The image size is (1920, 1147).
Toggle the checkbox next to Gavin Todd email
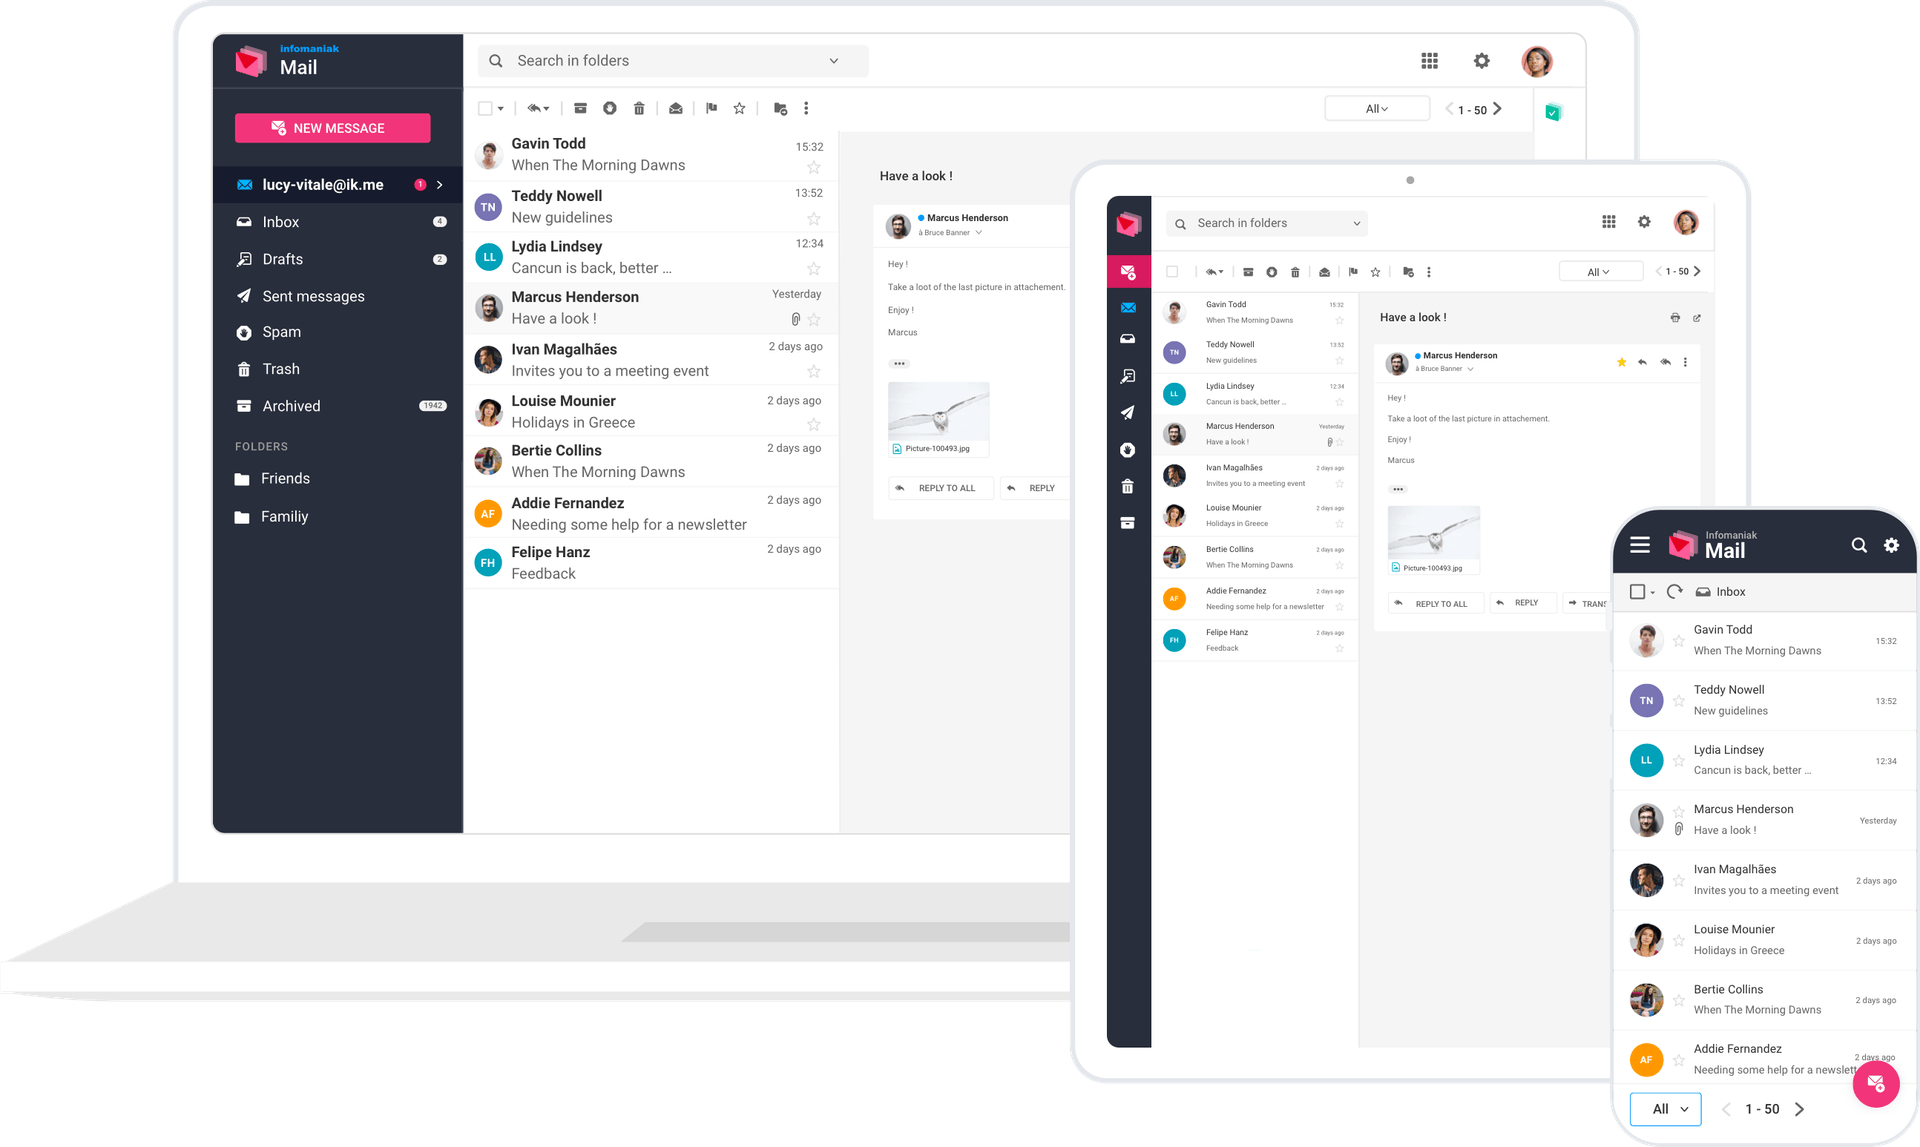(x=488, y=154)
